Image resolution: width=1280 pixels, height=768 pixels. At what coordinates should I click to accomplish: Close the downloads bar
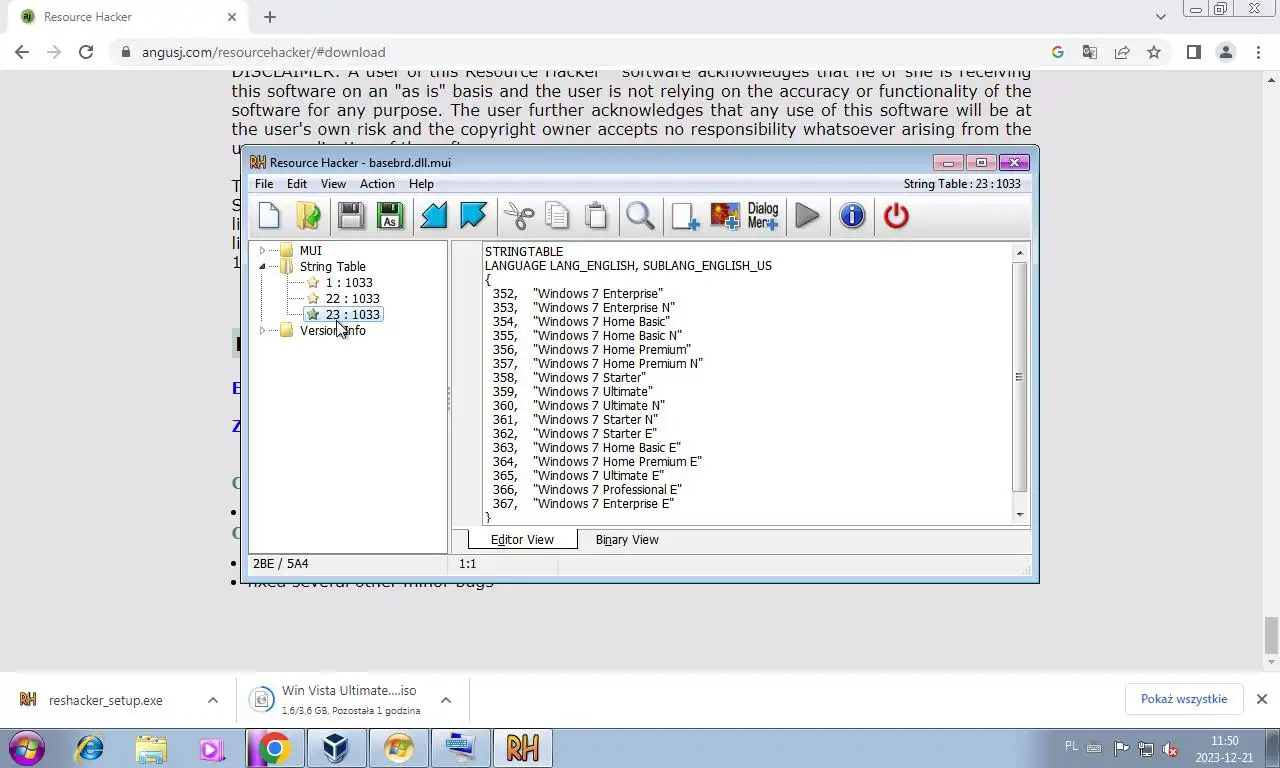(1262, 699)
